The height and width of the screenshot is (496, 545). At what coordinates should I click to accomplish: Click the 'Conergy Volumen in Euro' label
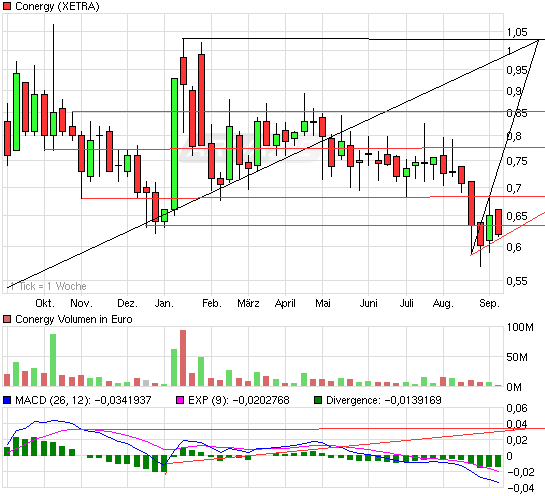point(74,319)
